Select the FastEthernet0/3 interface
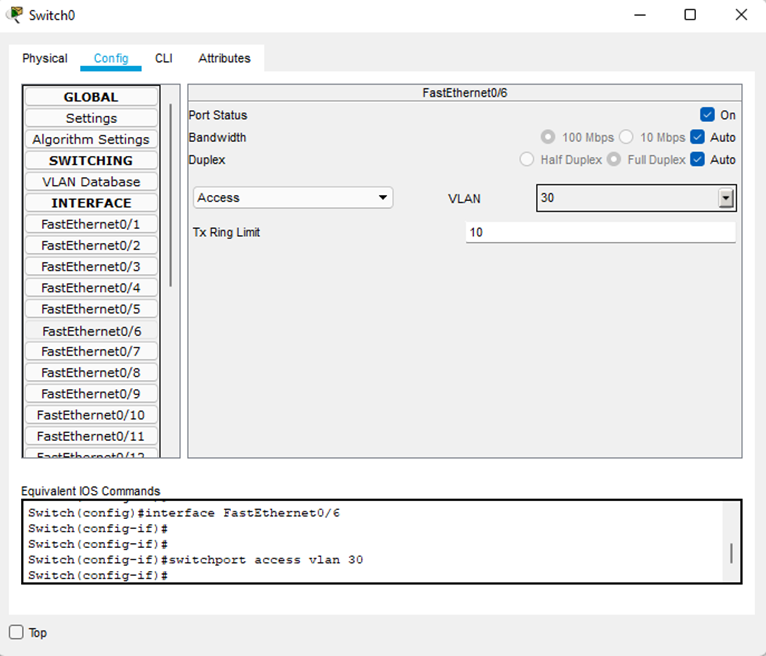The width and height of the screenshot is (766, 656). coord(91,266)
